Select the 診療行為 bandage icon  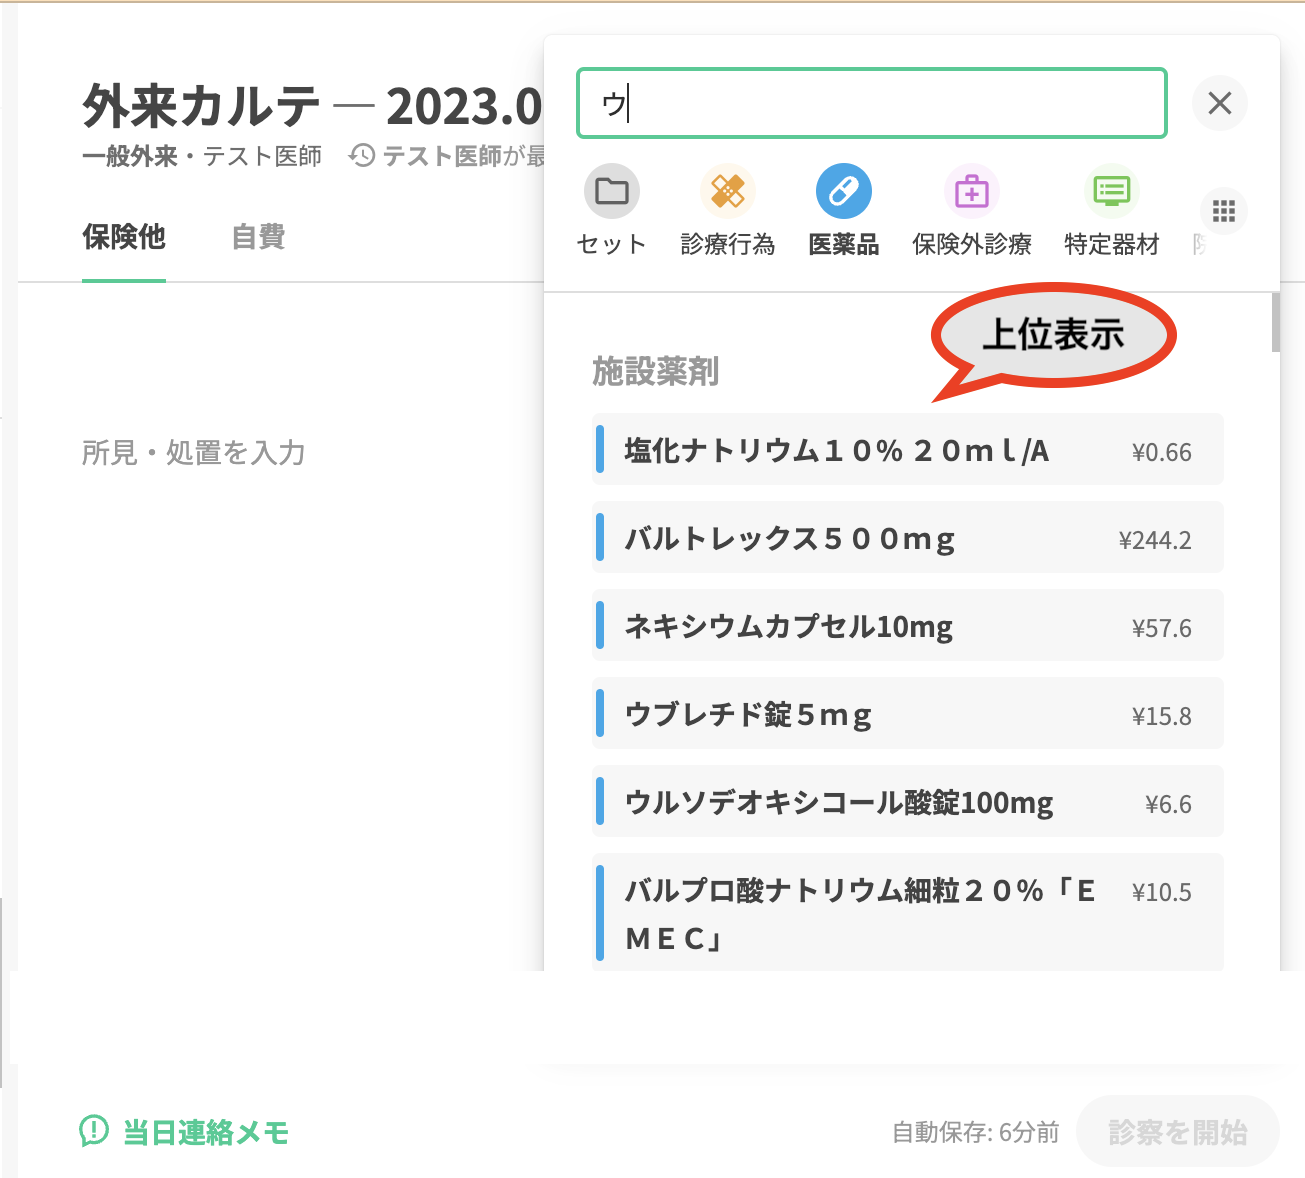pyautogui.click(x=727, y=191)
